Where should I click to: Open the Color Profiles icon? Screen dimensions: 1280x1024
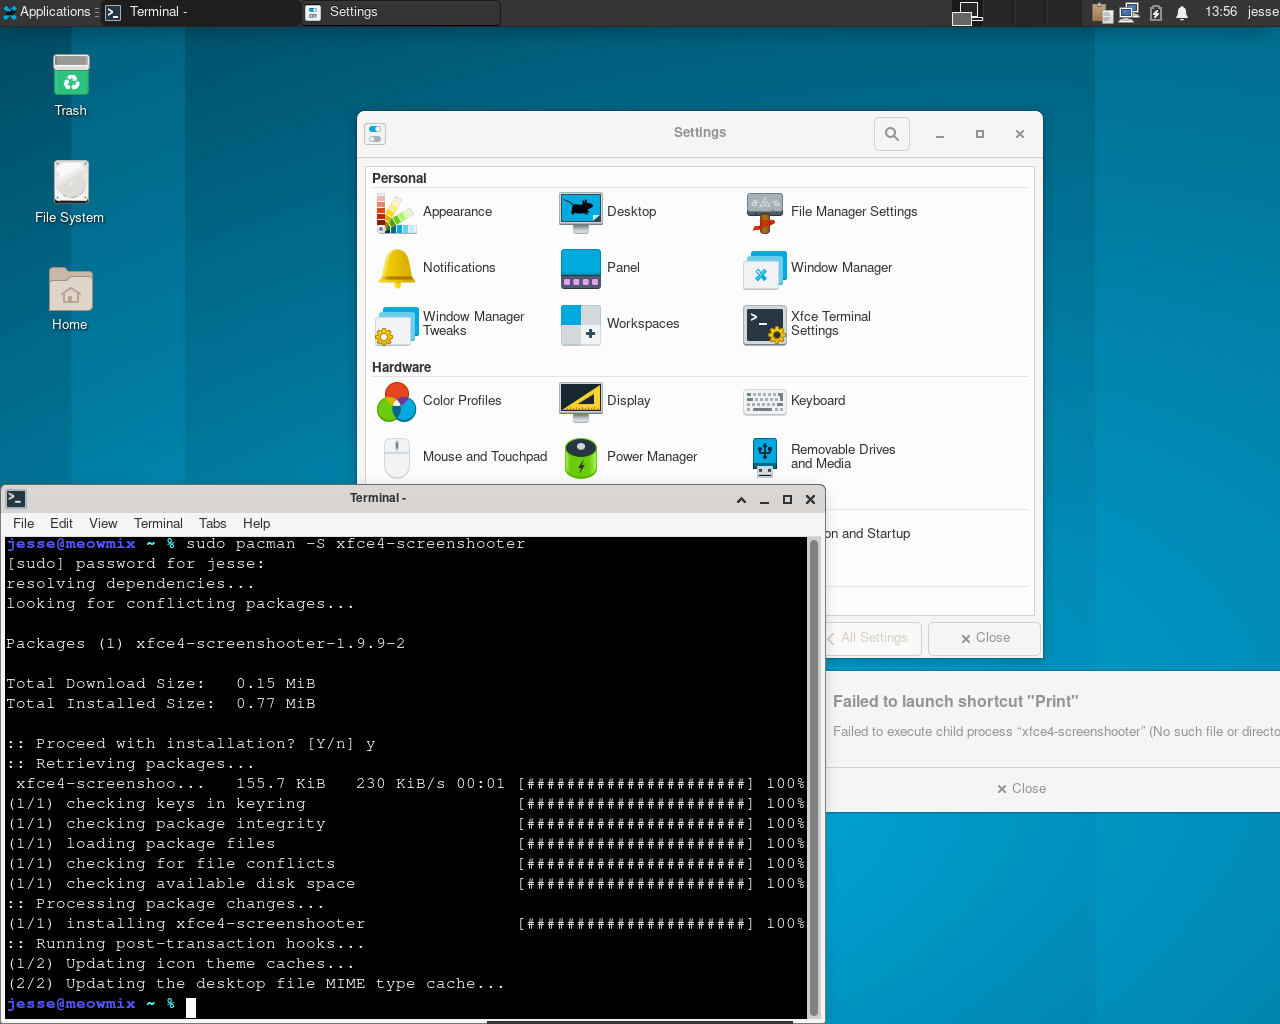click(396, 401)
